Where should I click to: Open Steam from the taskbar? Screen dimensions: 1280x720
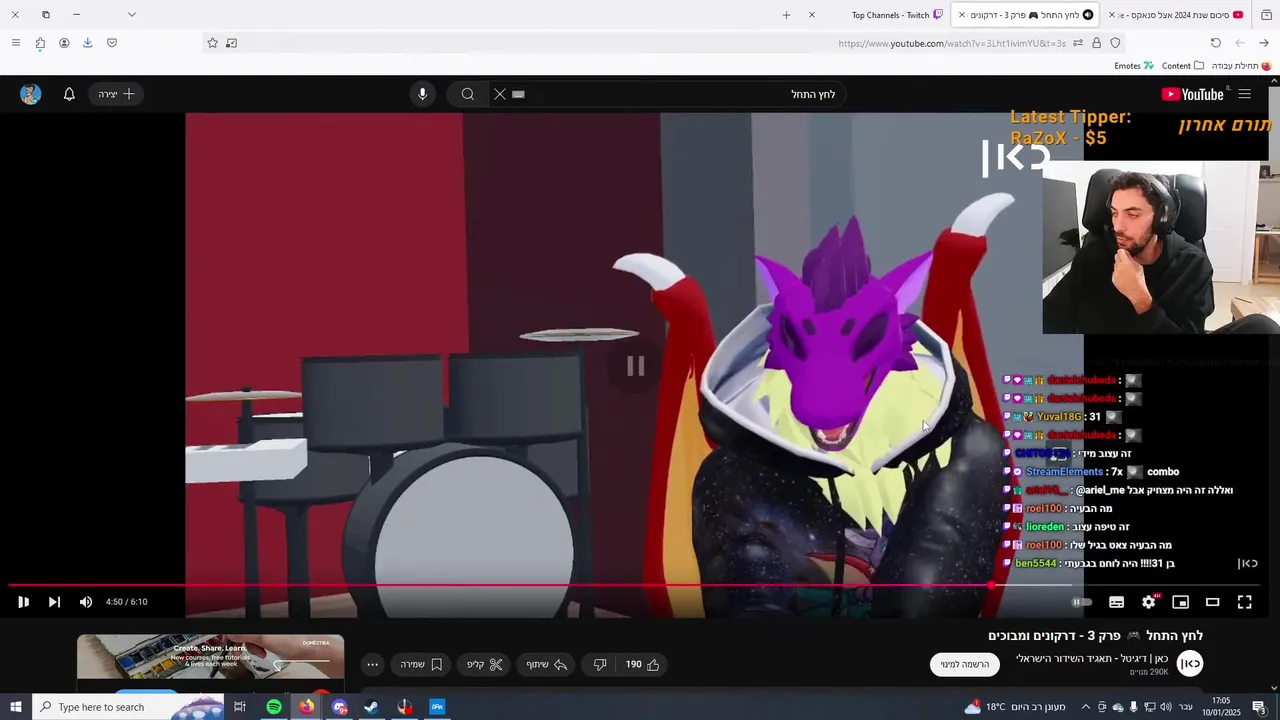371,707
